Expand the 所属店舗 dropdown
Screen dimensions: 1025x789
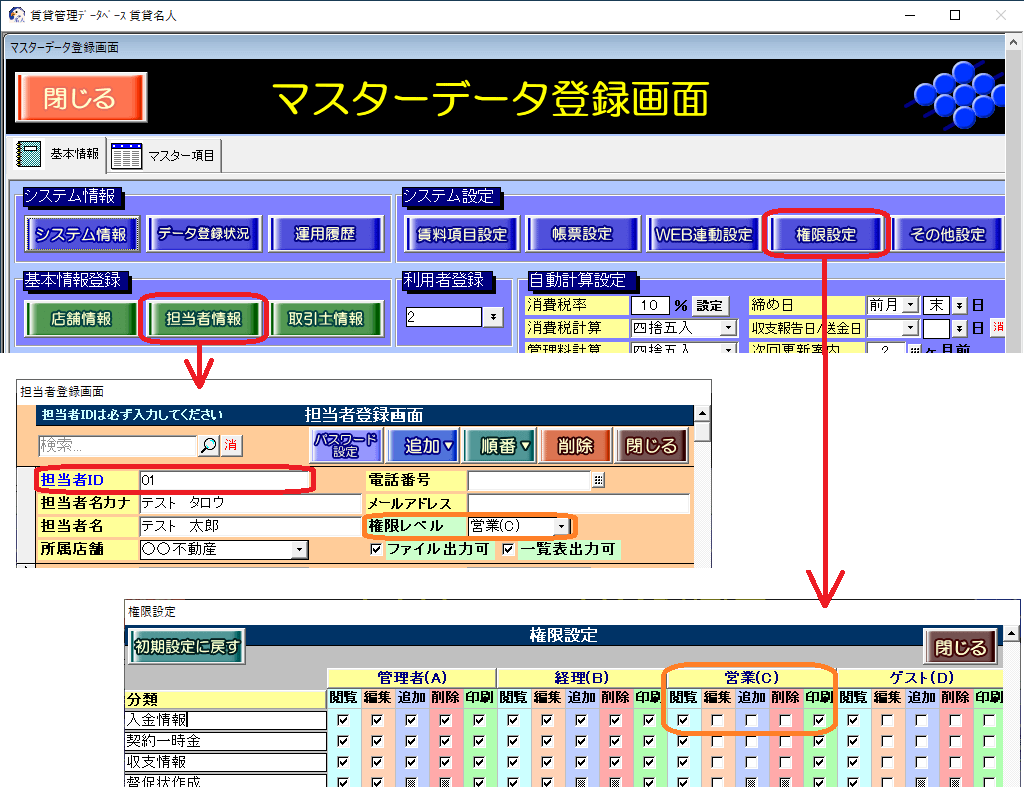pyautogui.click(x=299, y=549)
